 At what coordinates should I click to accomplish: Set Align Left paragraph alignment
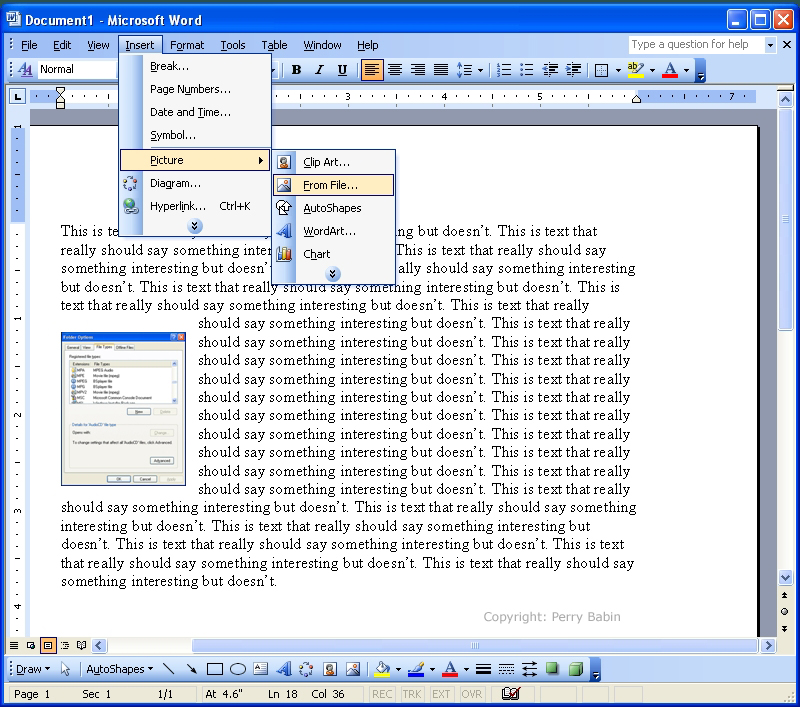point(371,69)
